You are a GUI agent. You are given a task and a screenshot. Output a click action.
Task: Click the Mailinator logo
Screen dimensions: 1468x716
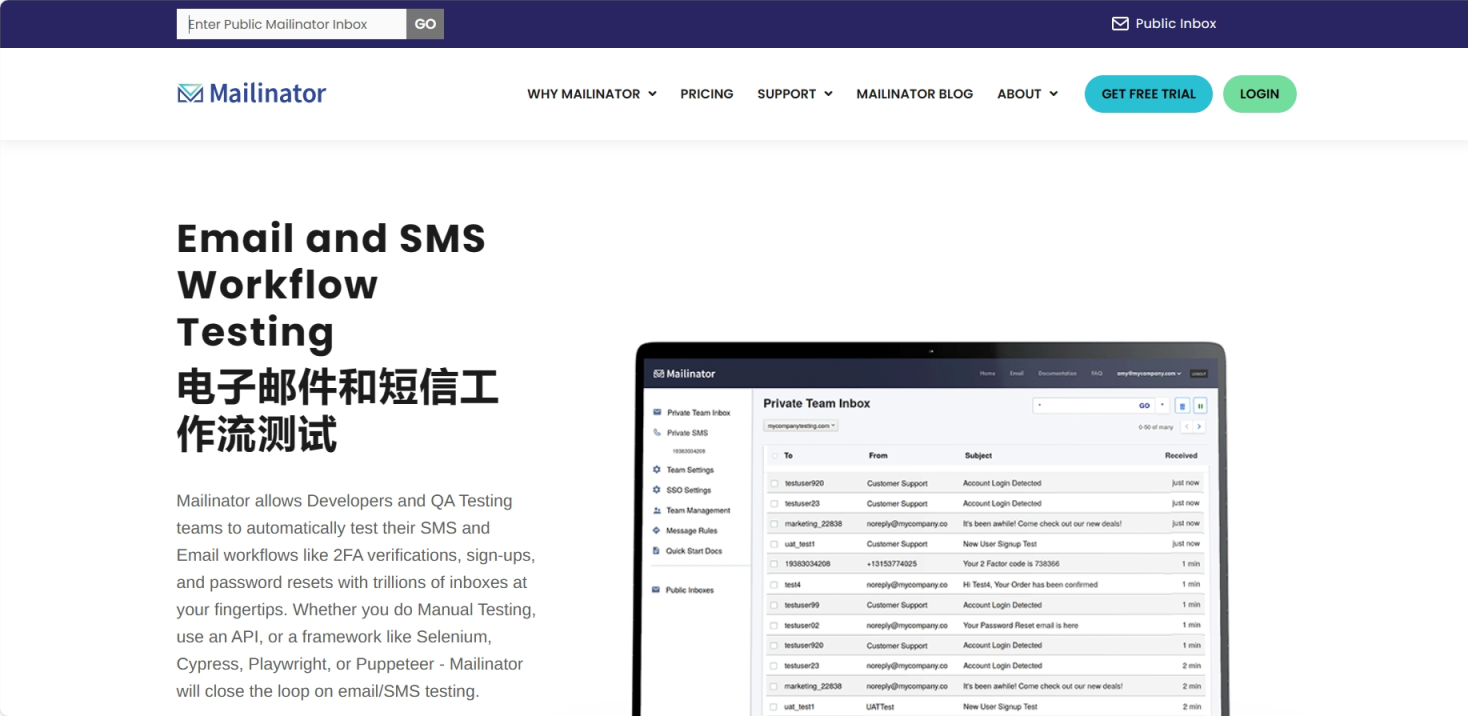click(x=251, y=93)
